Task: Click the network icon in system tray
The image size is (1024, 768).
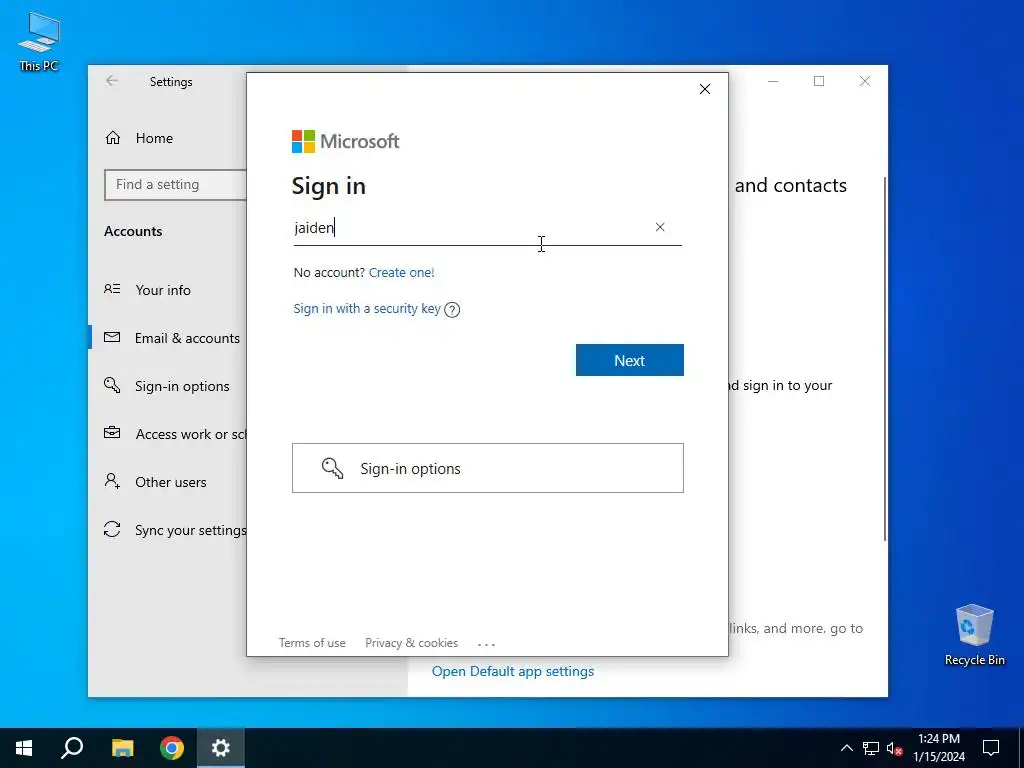Action: coord(871,748)
